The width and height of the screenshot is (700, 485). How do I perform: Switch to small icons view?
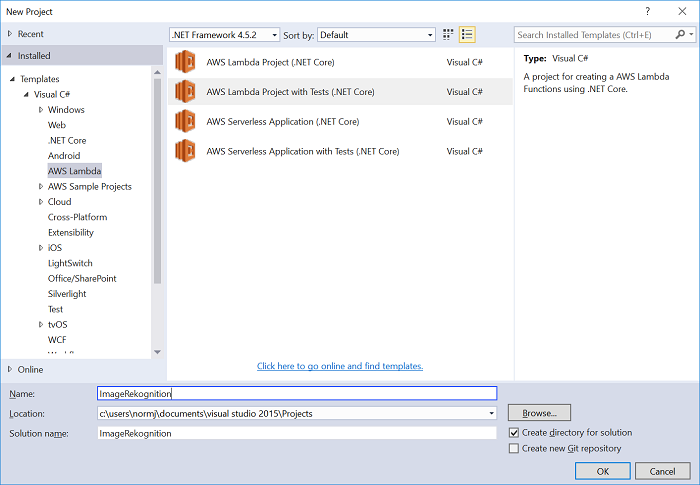pyautogui.click(x=448, y=34)
